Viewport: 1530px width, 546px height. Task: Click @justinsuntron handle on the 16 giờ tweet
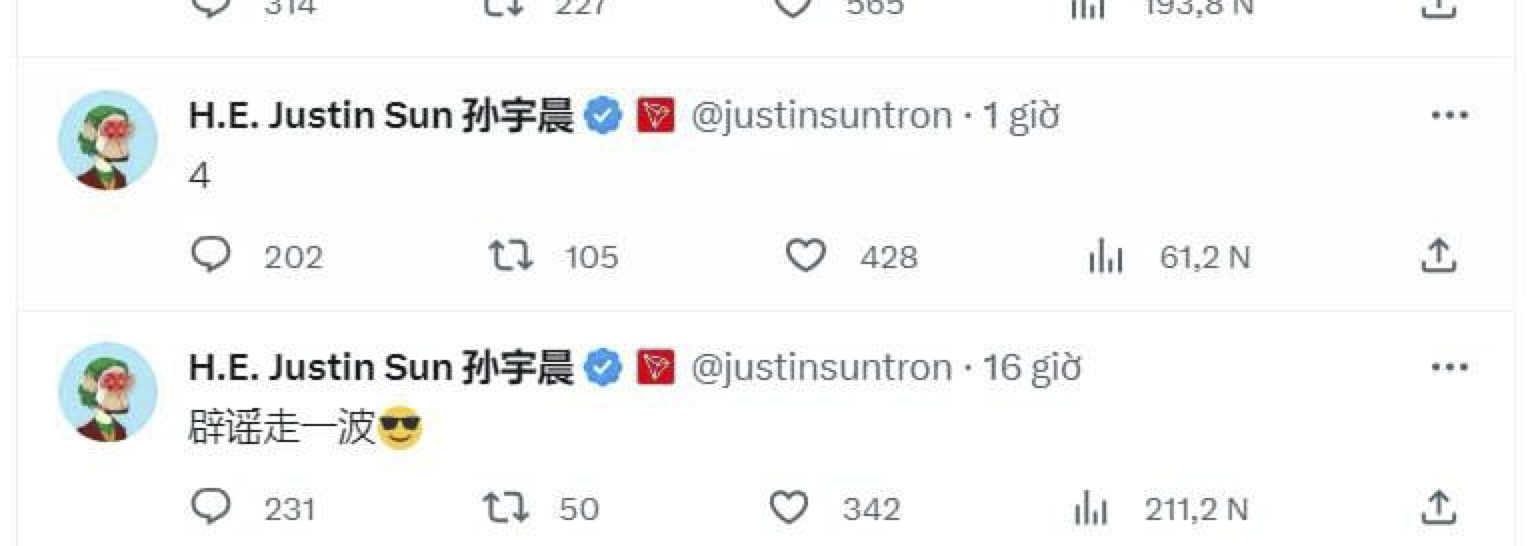821,368
